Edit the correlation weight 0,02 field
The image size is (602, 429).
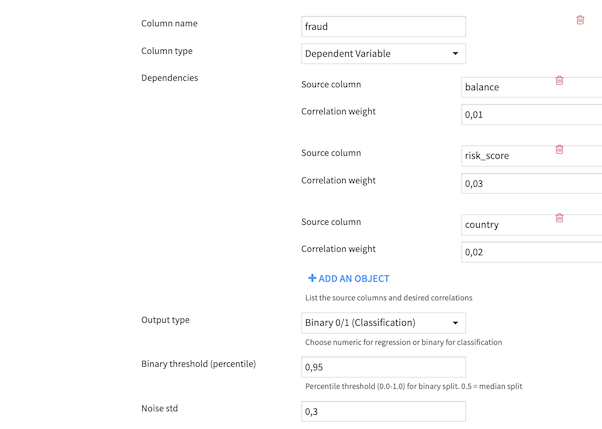point(530,253)
